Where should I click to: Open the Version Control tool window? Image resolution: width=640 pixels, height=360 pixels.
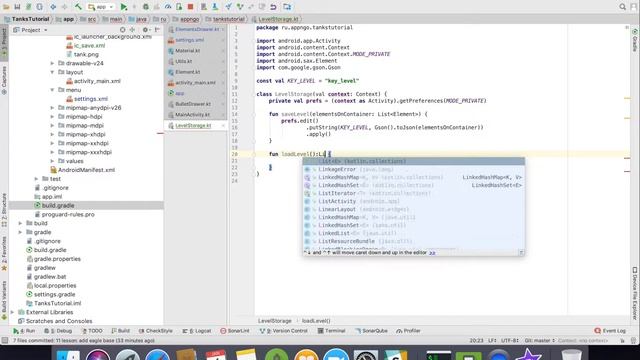click(283, 331)
